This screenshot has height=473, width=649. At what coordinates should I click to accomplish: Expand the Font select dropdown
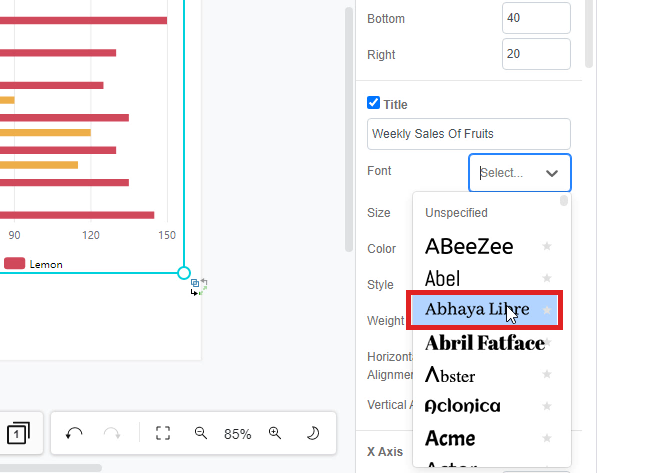(520, 173)
